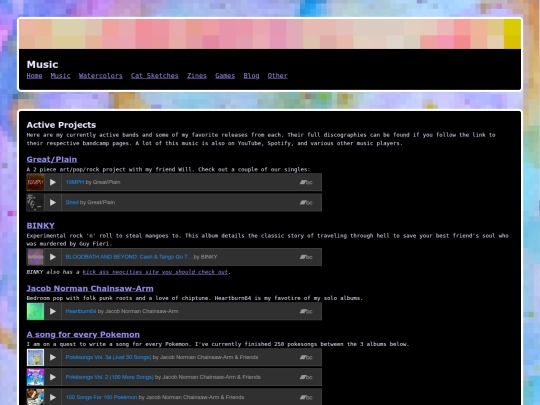Open Pokésongs Vol. 3a cover thumbnail
Viewport: 540px width, 405px height.
[35, 357]
